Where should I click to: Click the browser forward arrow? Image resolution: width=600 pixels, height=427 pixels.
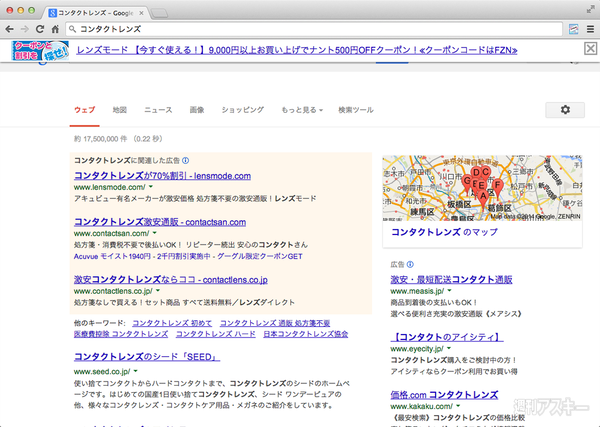pos(25,29)
